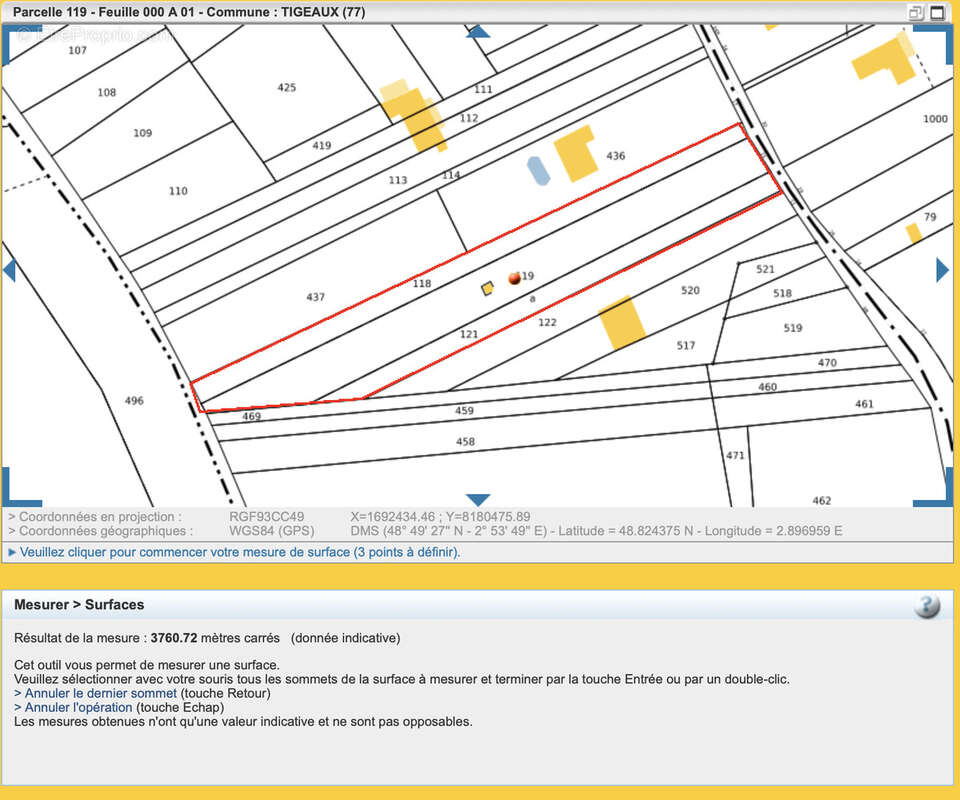This screenshot has width=960, height=800.
Task: Click the right arrow to pan east
Action: click(x=942, y=270)
